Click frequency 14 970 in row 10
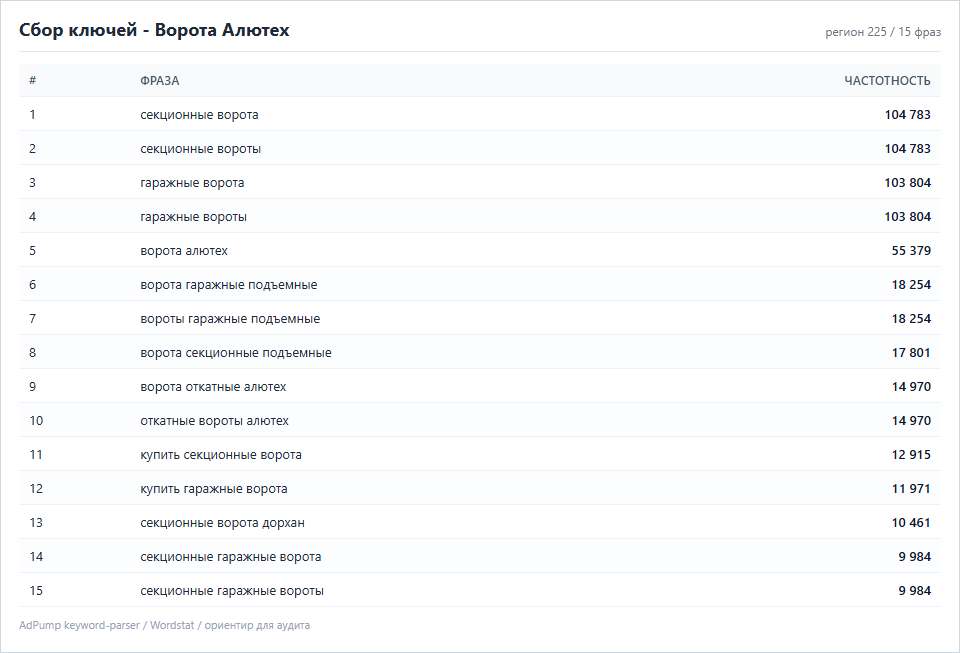Screen dimensions: 960x653 (x=911, y=421)
